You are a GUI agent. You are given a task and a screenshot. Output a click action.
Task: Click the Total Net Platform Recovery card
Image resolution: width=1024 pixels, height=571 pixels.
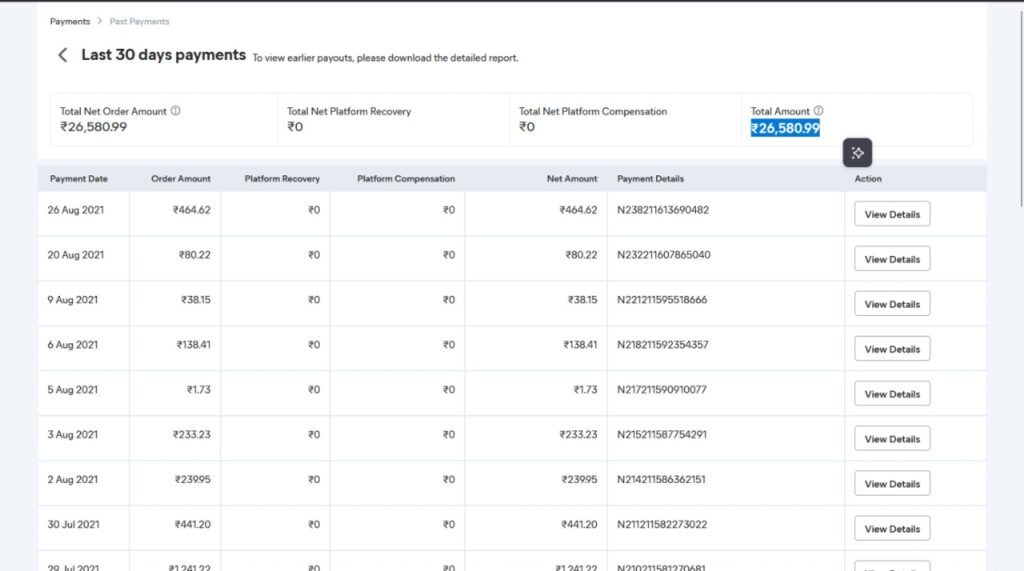(393, 119)
